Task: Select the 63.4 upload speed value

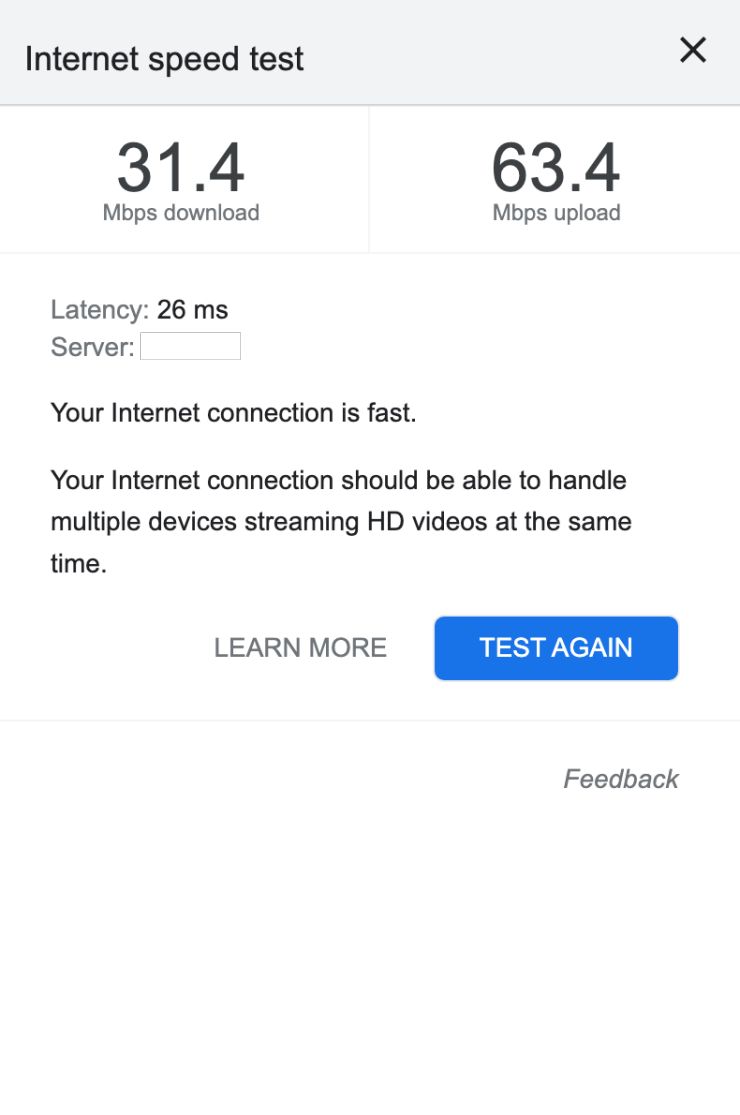Action: click(556, 168)
